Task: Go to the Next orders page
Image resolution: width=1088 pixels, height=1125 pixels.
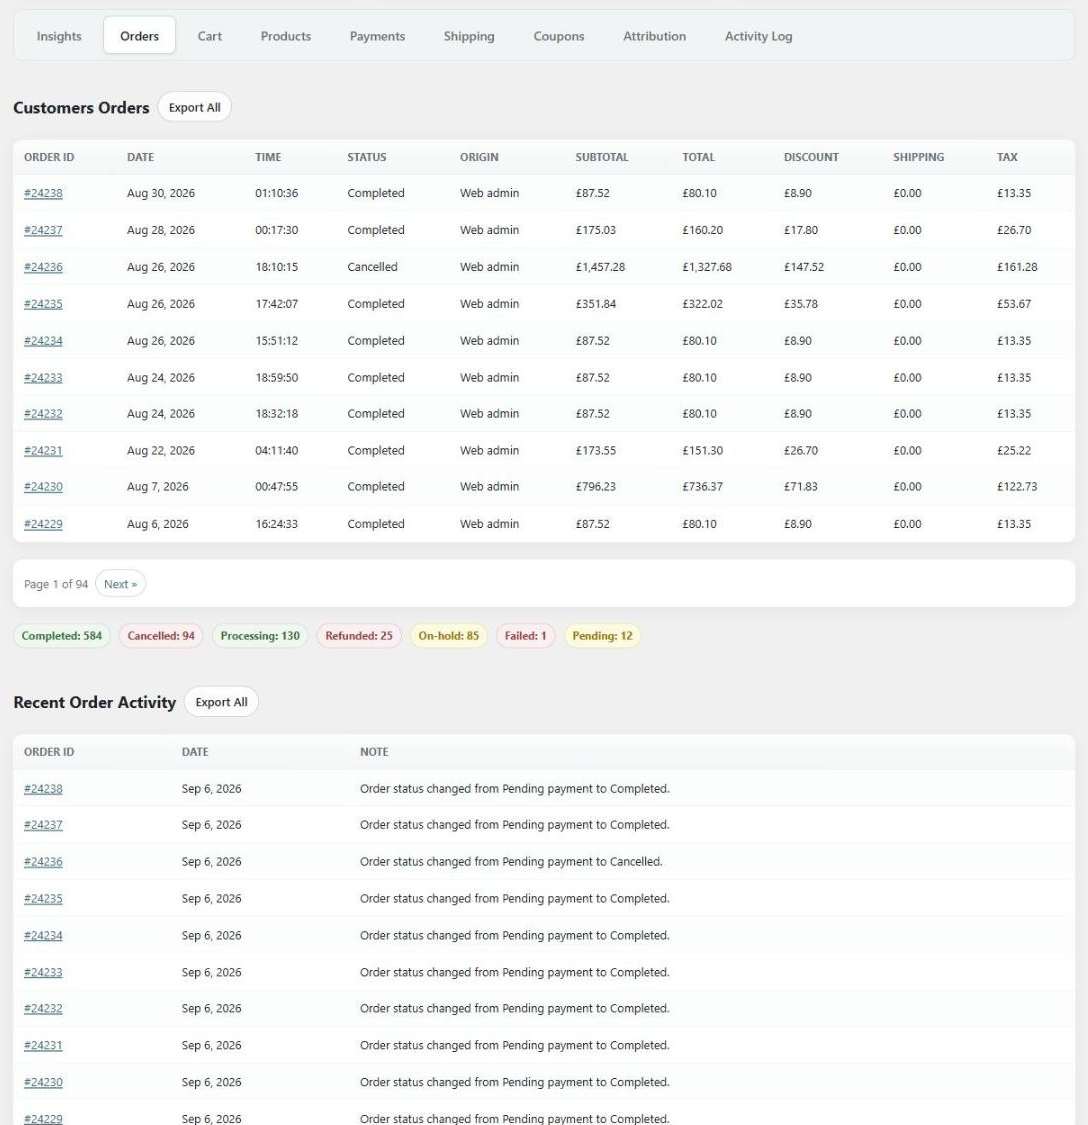Action: pyautogui.click(x=121, y=584)
